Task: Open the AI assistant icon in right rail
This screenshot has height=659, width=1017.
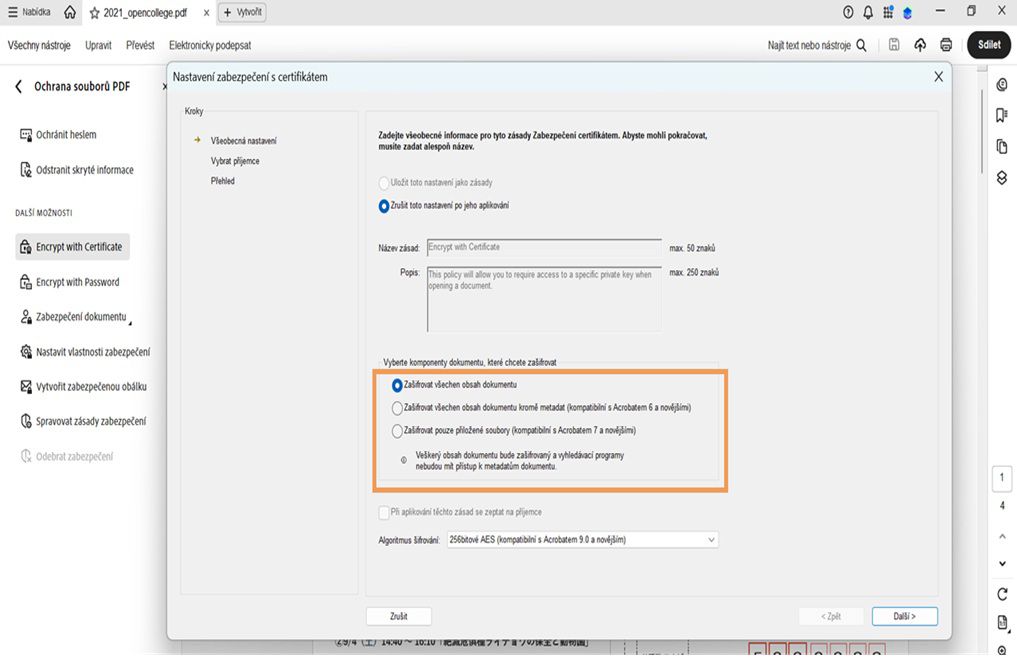Action: [1002, 85]
